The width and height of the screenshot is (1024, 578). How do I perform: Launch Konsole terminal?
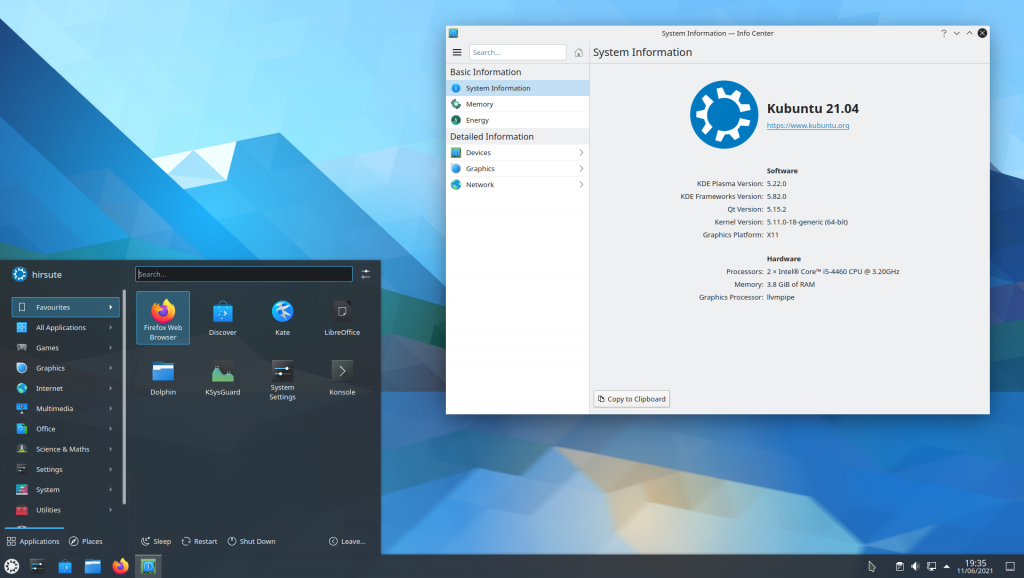pyautogui.click(x=342, y=378)
